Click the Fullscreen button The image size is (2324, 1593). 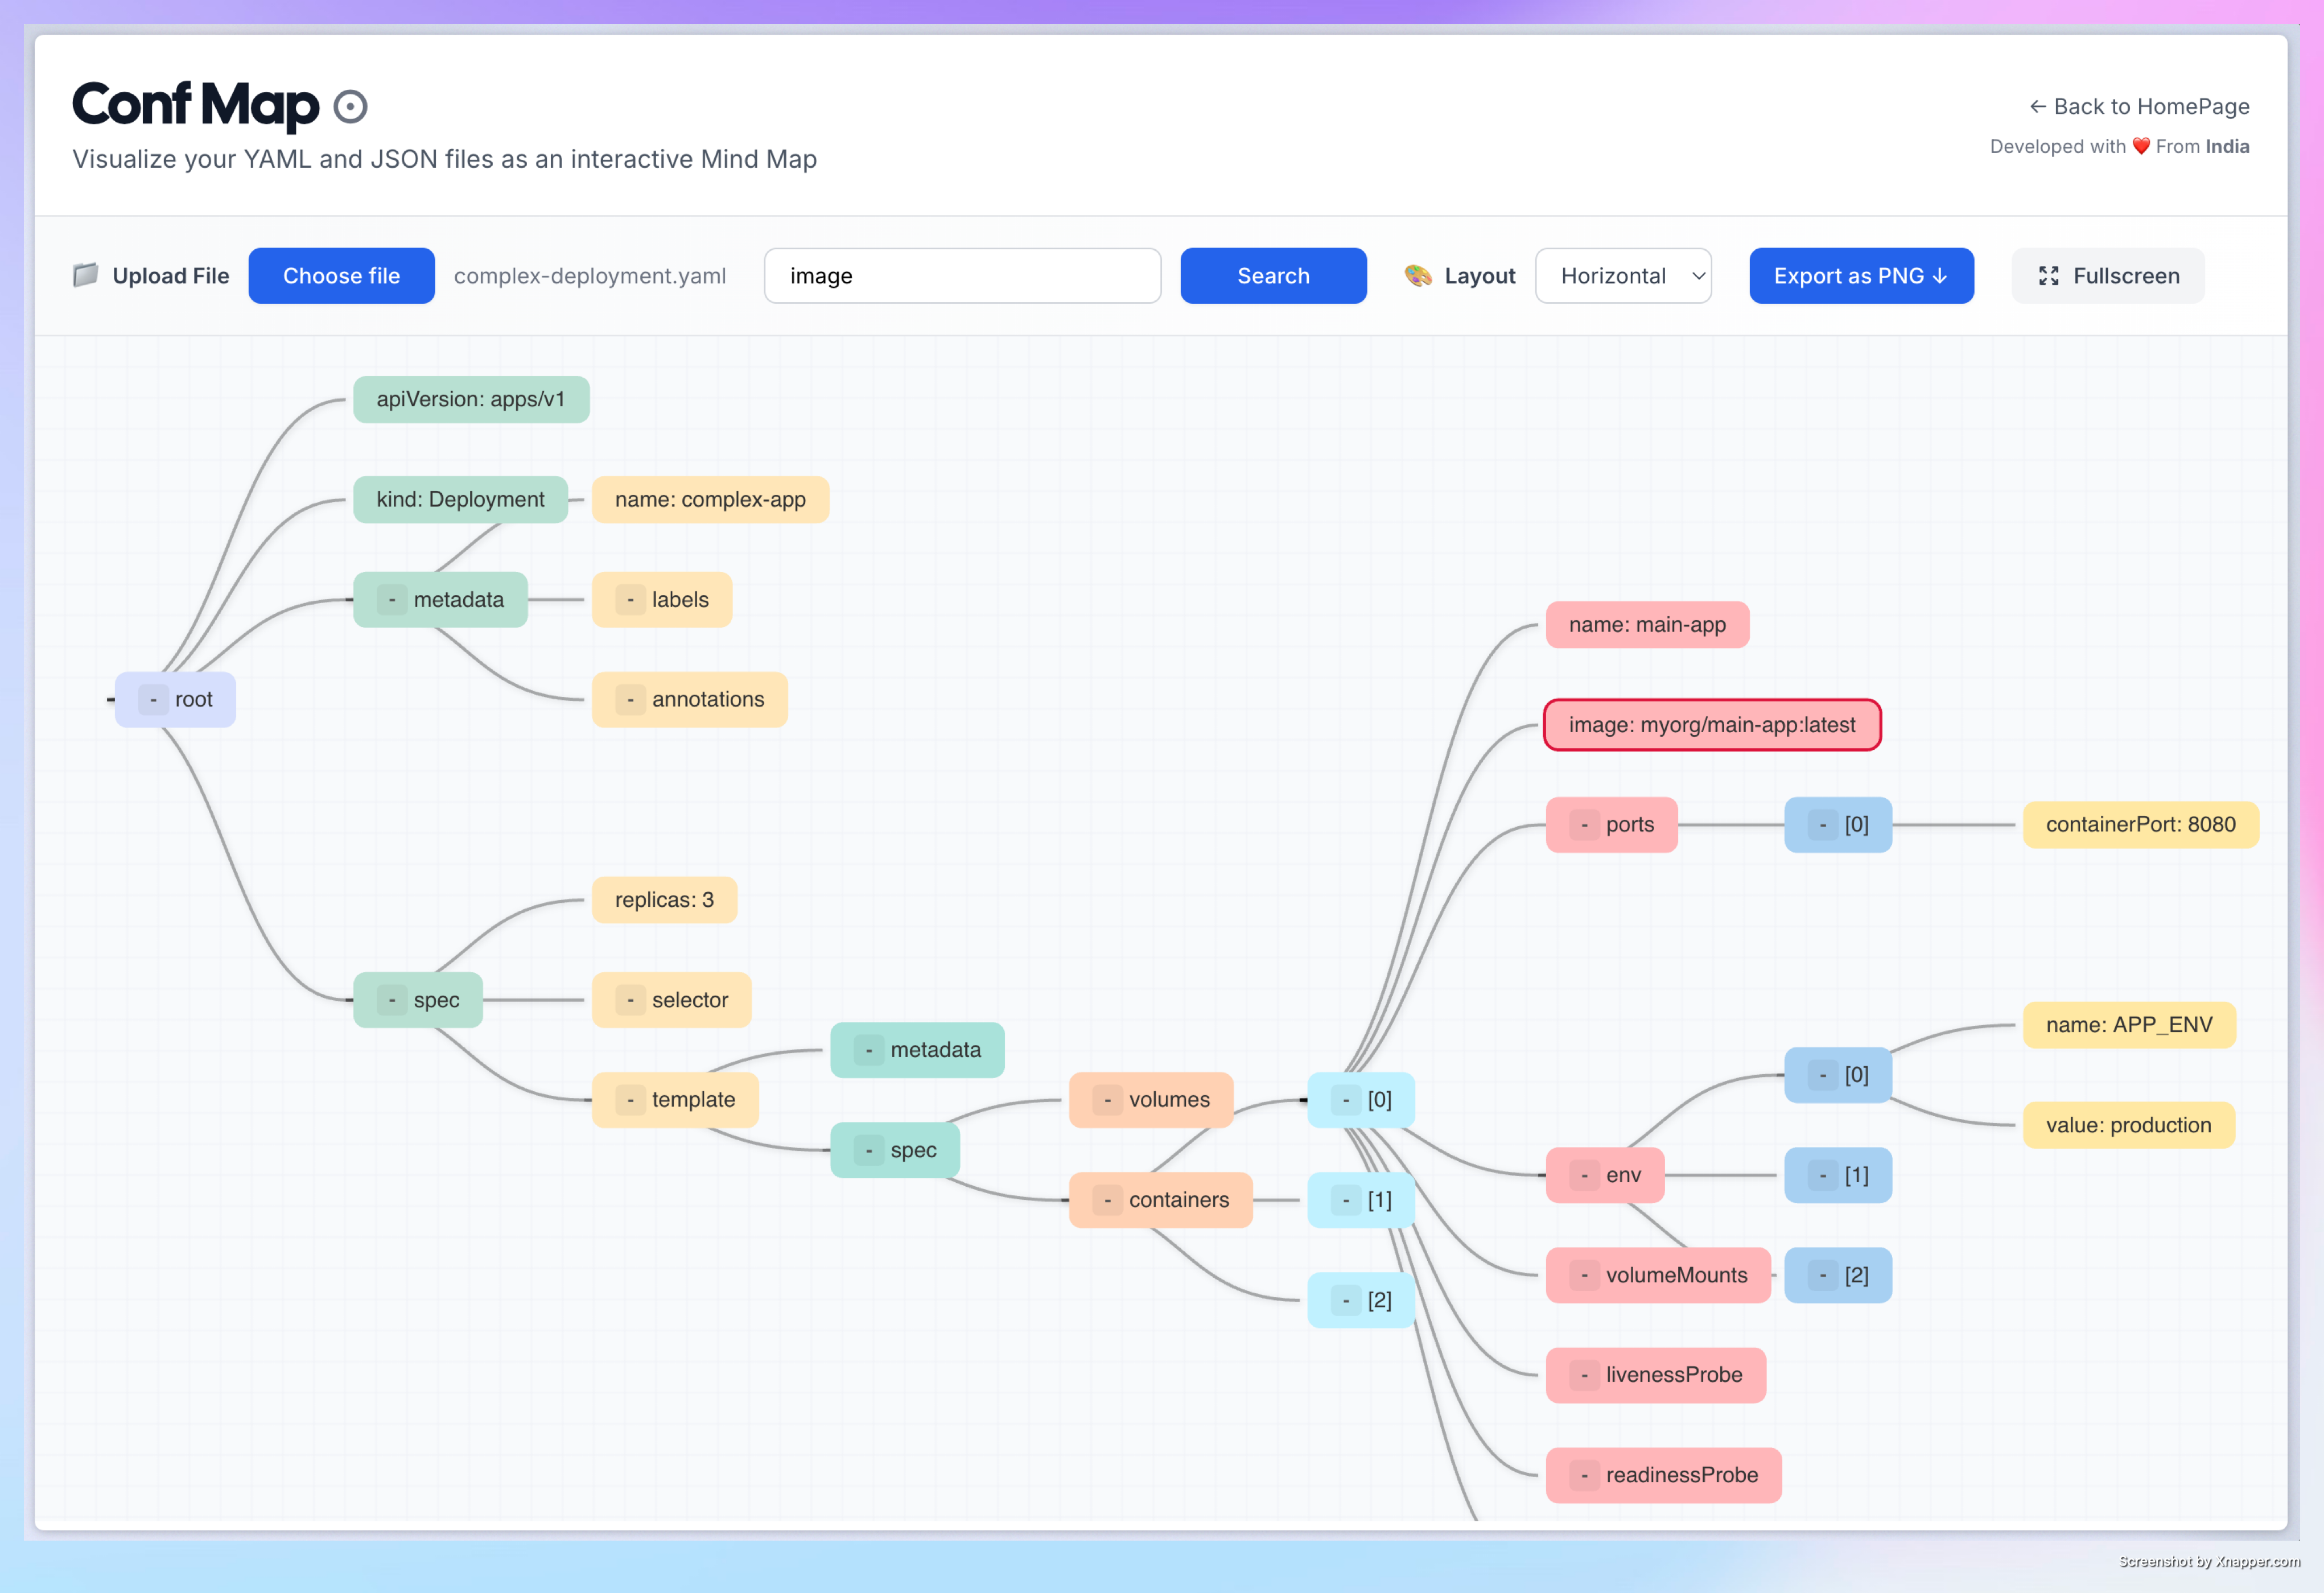pos(2108,276)
